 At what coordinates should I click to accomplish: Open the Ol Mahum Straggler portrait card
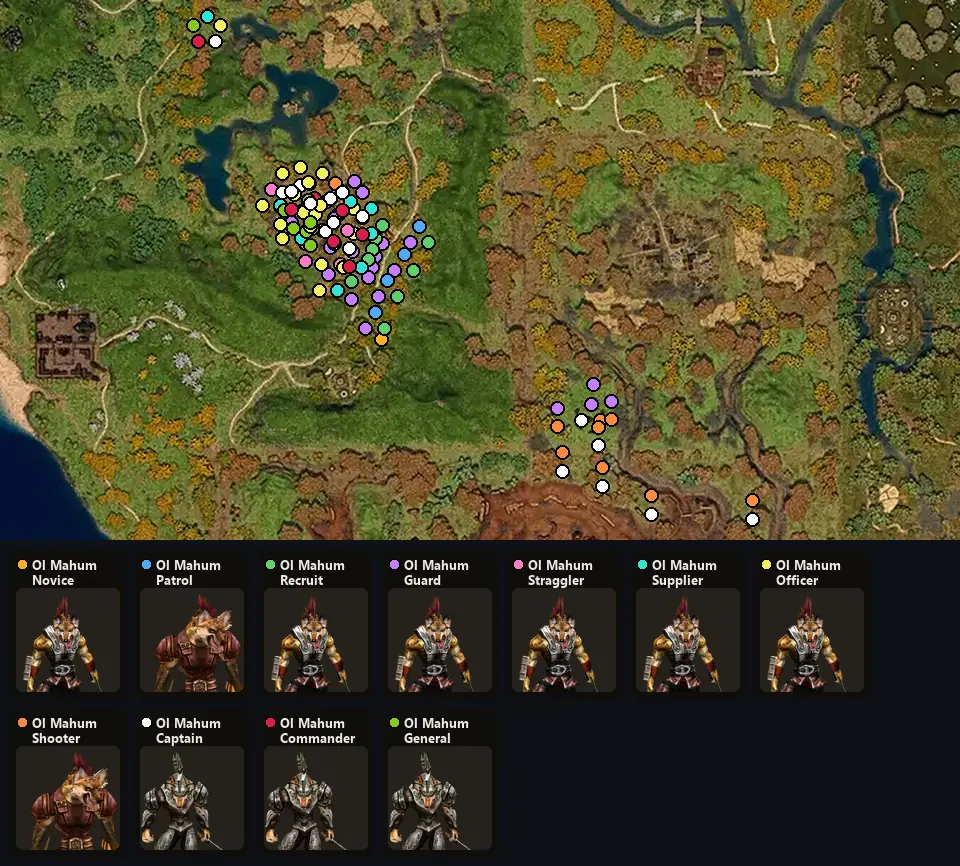click(564, 640)
